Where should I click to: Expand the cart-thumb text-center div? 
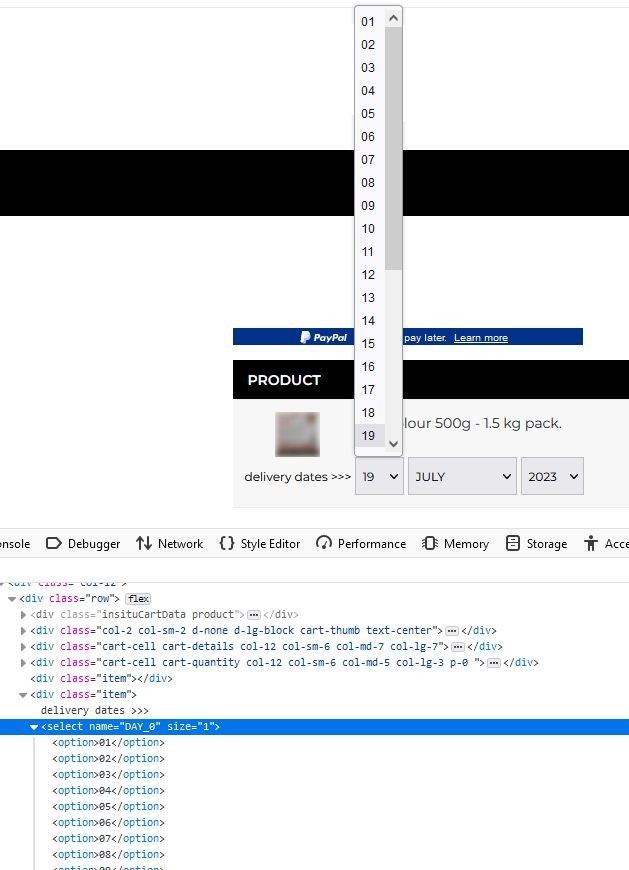pos(24,630)
